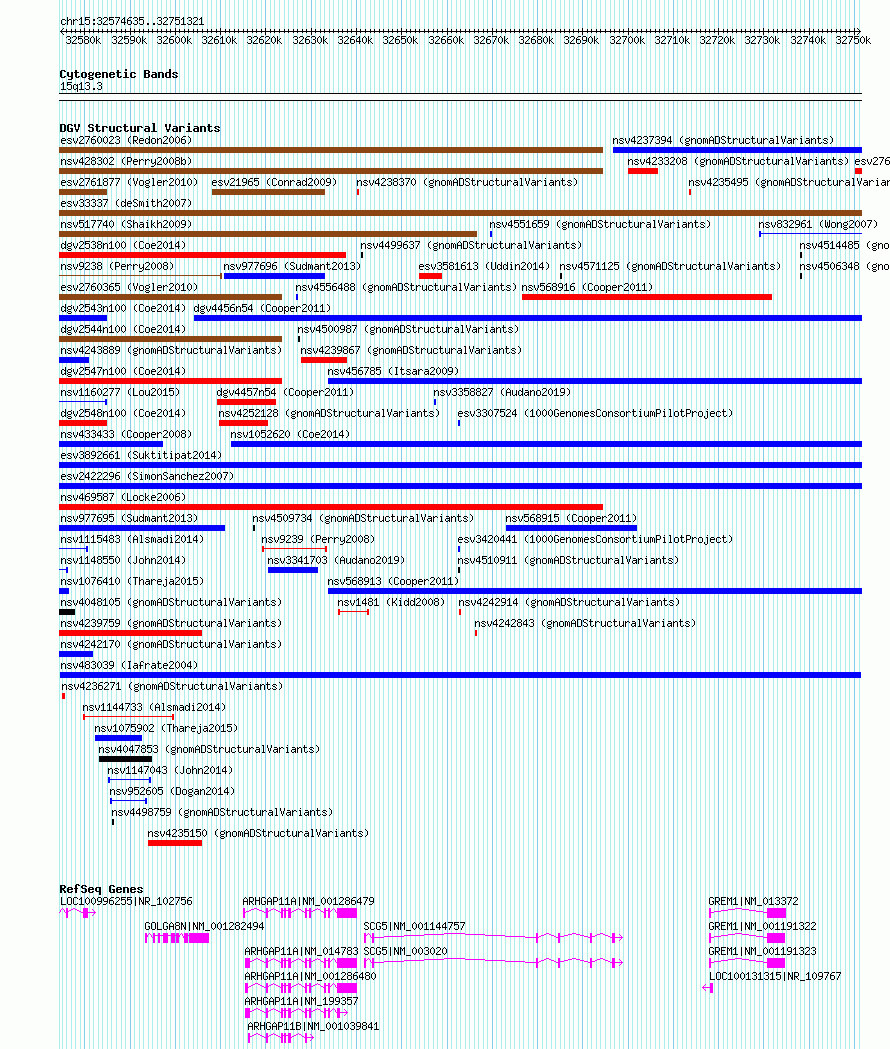Open the nsv4237394 gnomAD structural variant
Image resolution: width=890 pixels, height=1049 pixels.
[x=723, y=140]
